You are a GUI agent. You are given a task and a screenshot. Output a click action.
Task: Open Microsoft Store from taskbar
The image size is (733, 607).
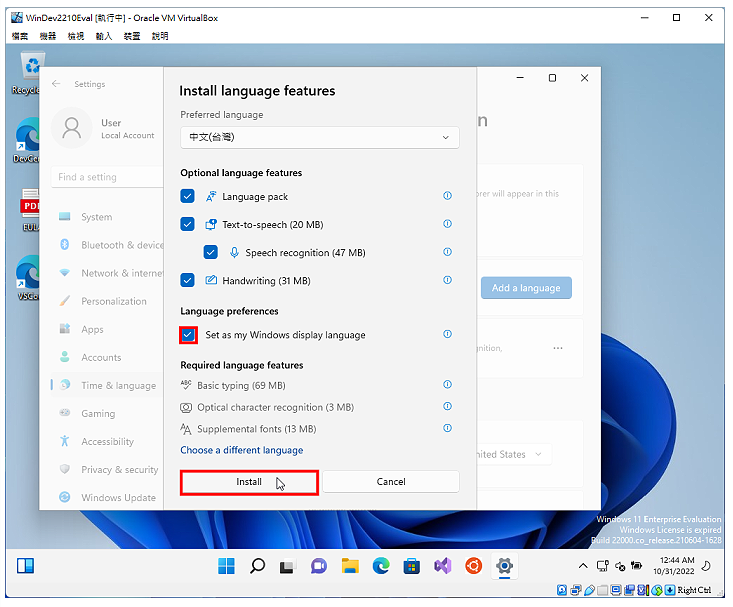tap(411, 566)
